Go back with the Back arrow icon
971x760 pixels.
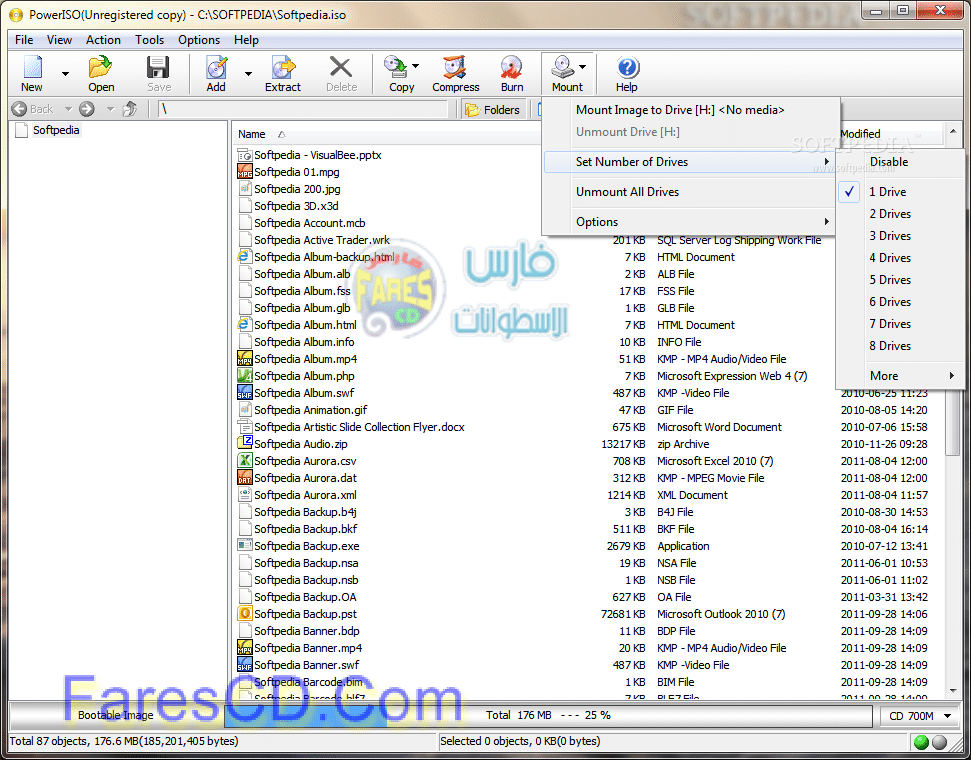tap(20, 109)
